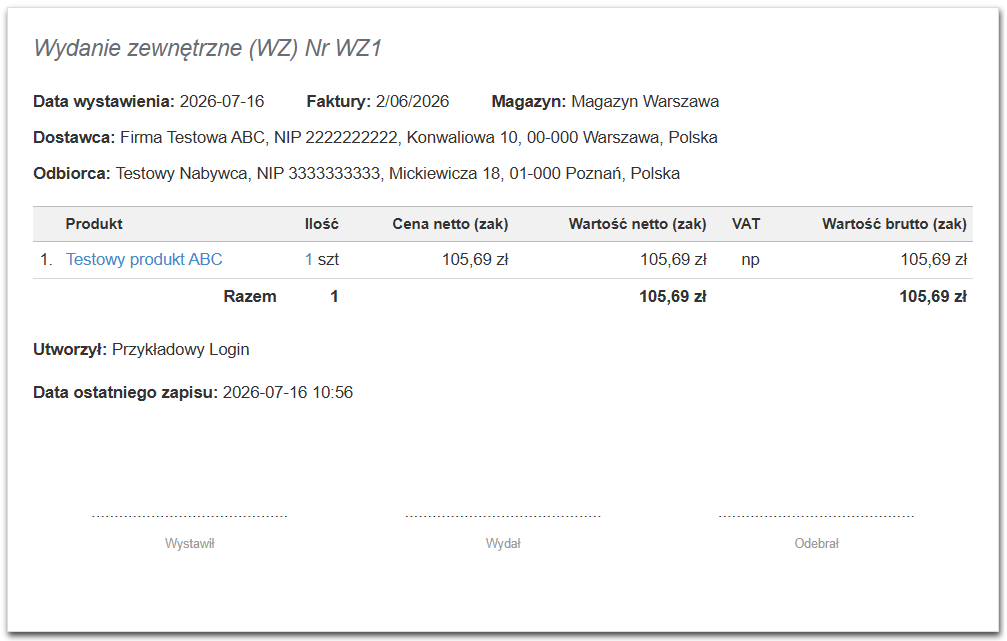
Task: Click the Magazyn Warszawa warehouse name
Action: coord(645,101)
